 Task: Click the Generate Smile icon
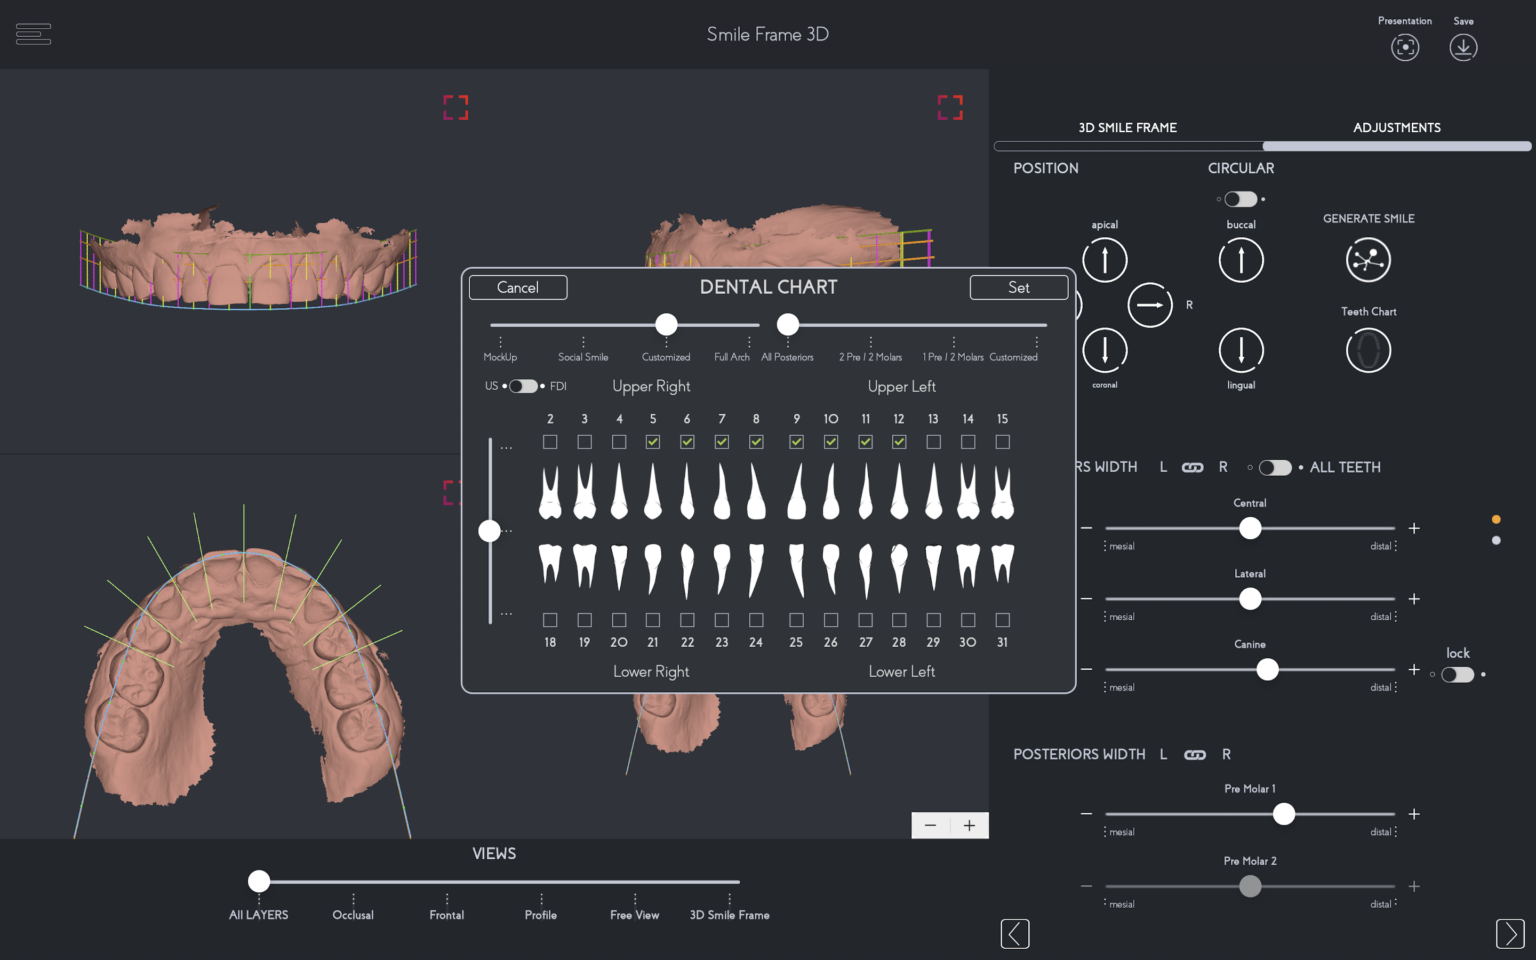[x=1368, y=259]
